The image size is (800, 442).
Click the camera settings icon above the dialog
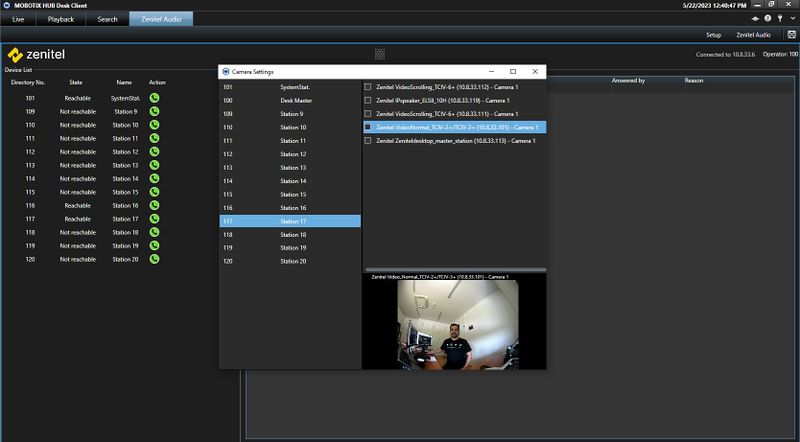point(380,54)
